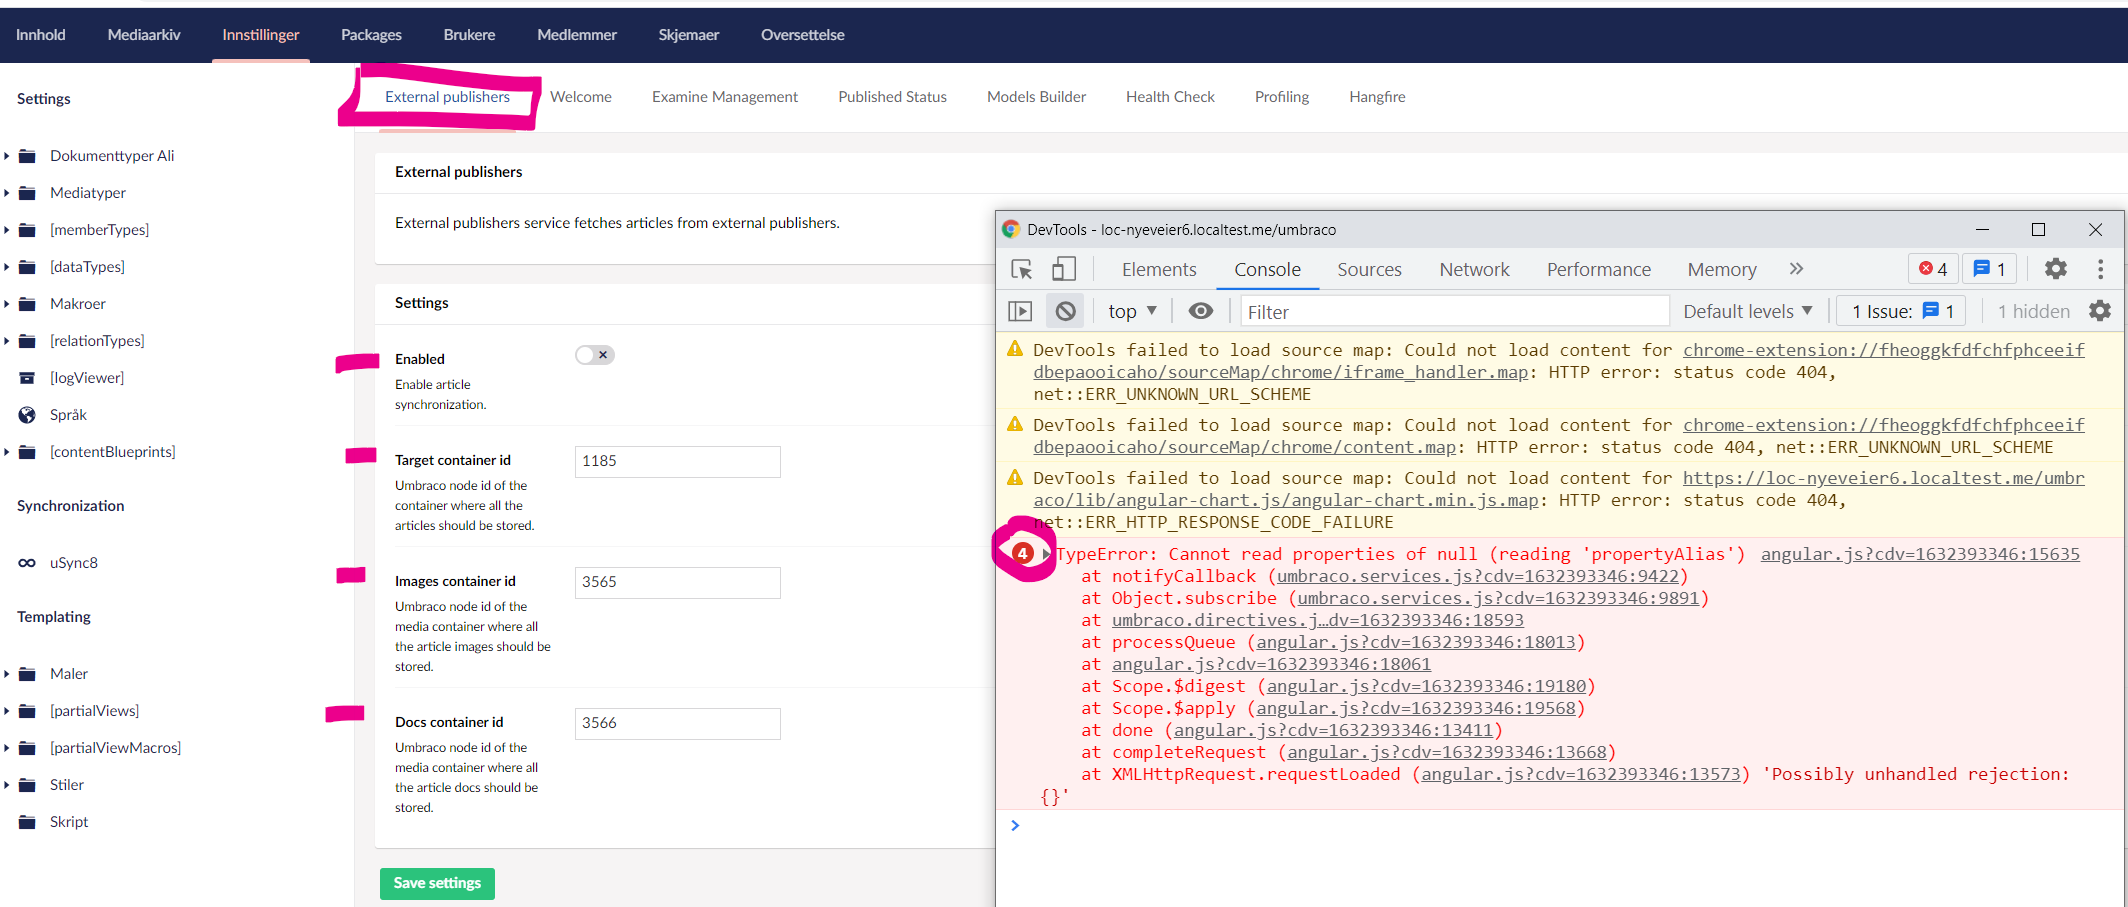This screenshot has height=907, width=2128.
Task: Click the Target container id input field
Action: point(678,461)
